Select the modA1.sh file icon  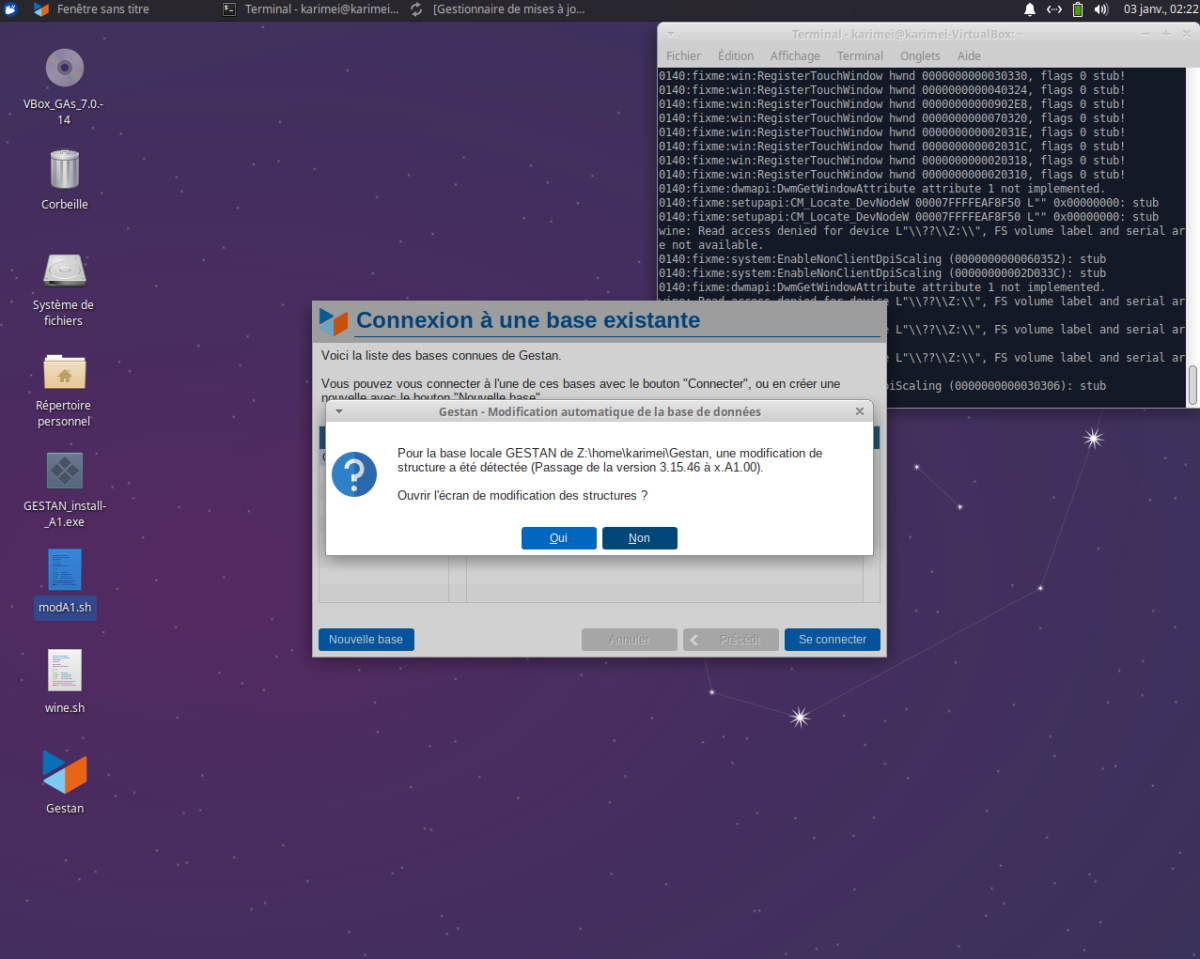pos(65,570)
